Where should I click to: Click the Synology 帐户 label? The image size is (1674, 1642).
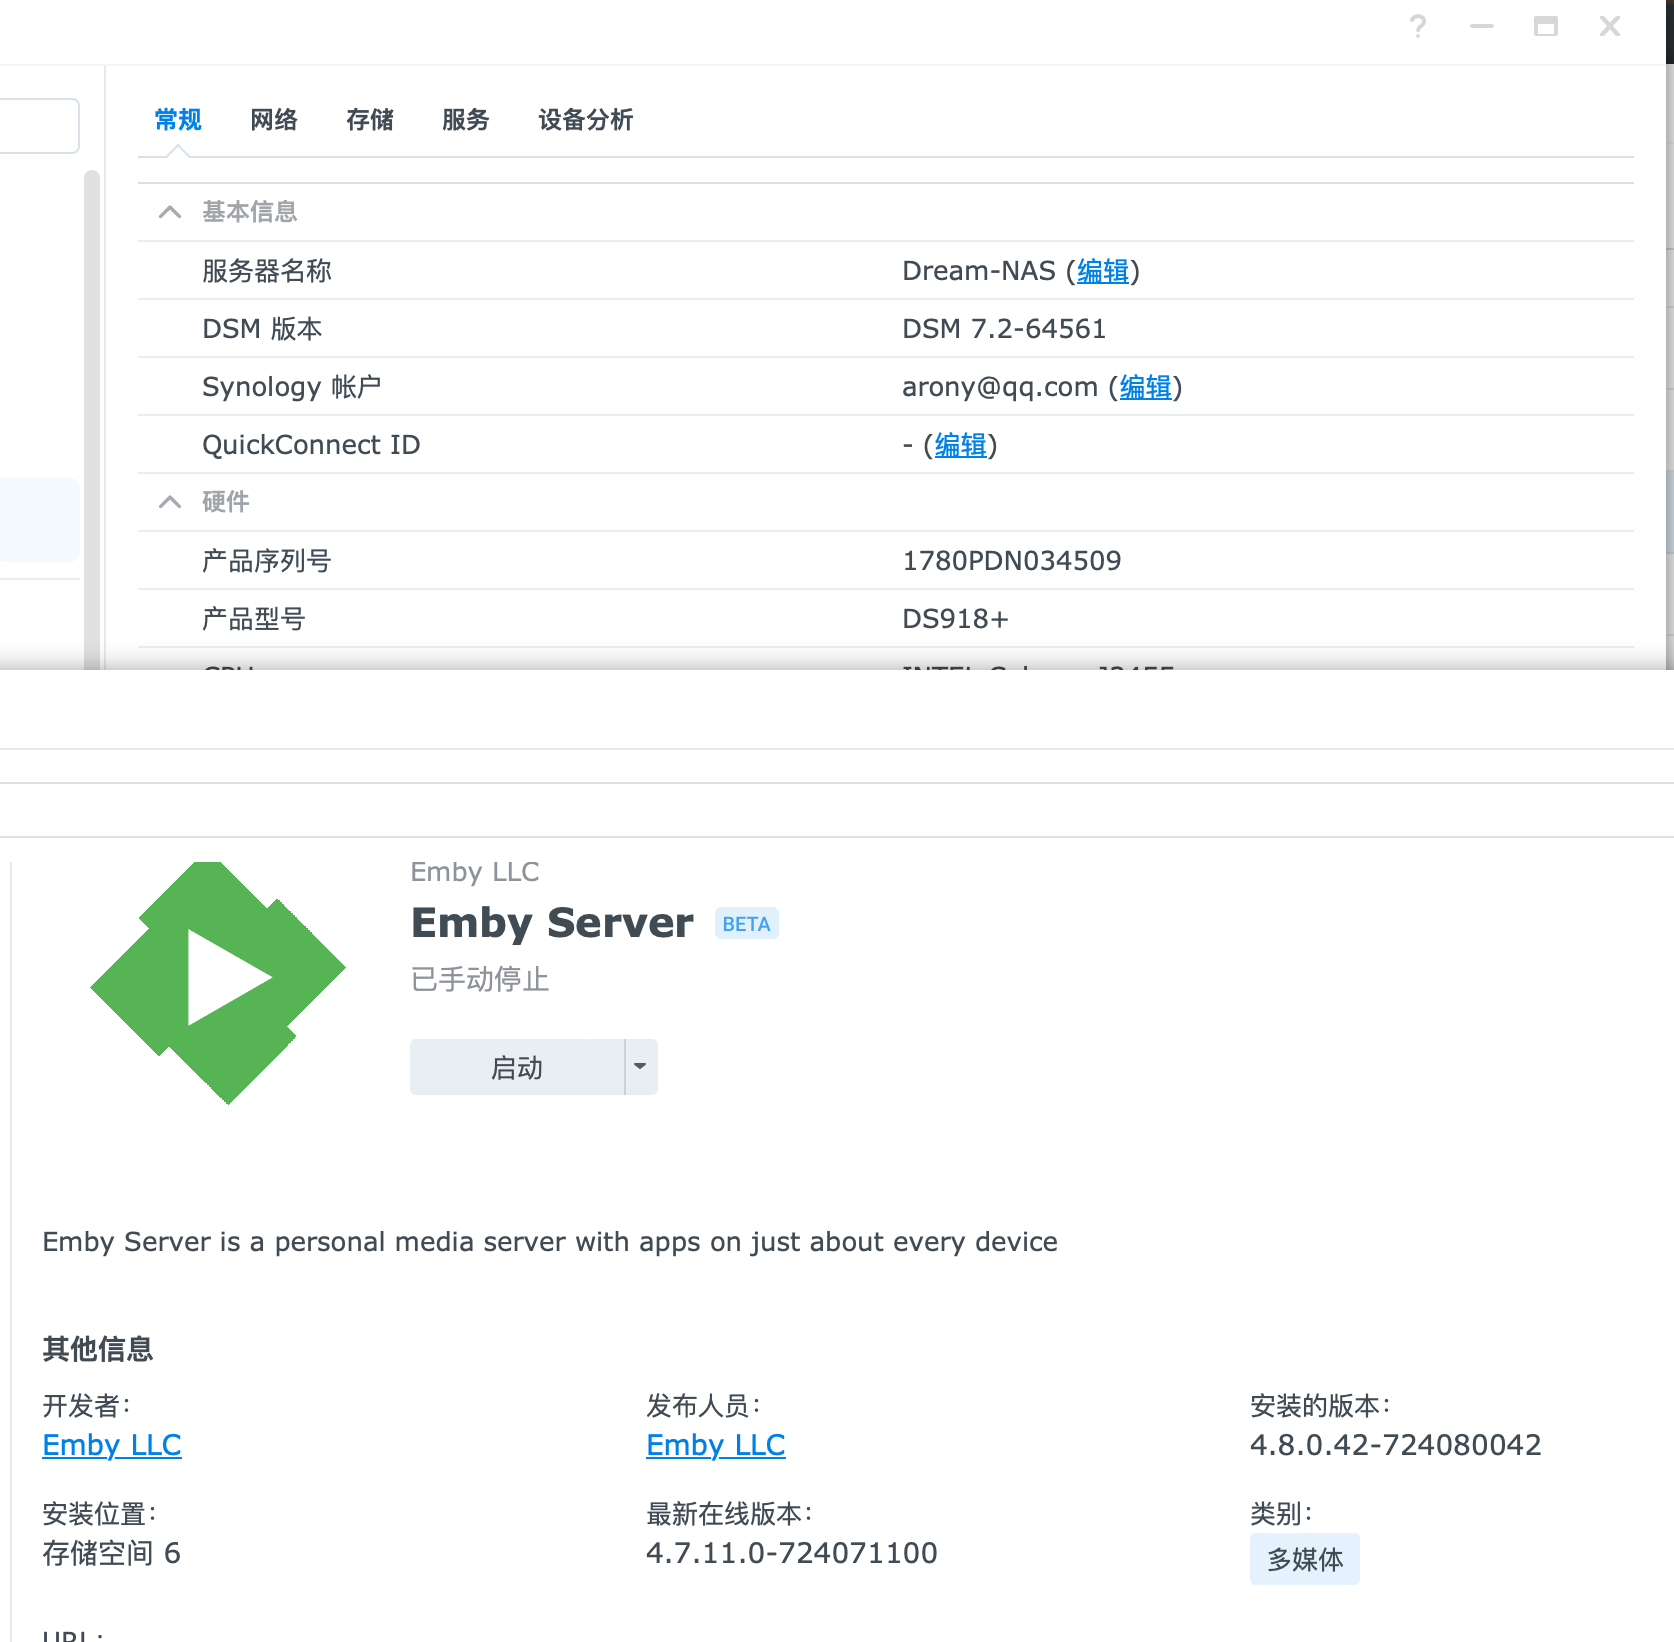click(x=292, y=387)
